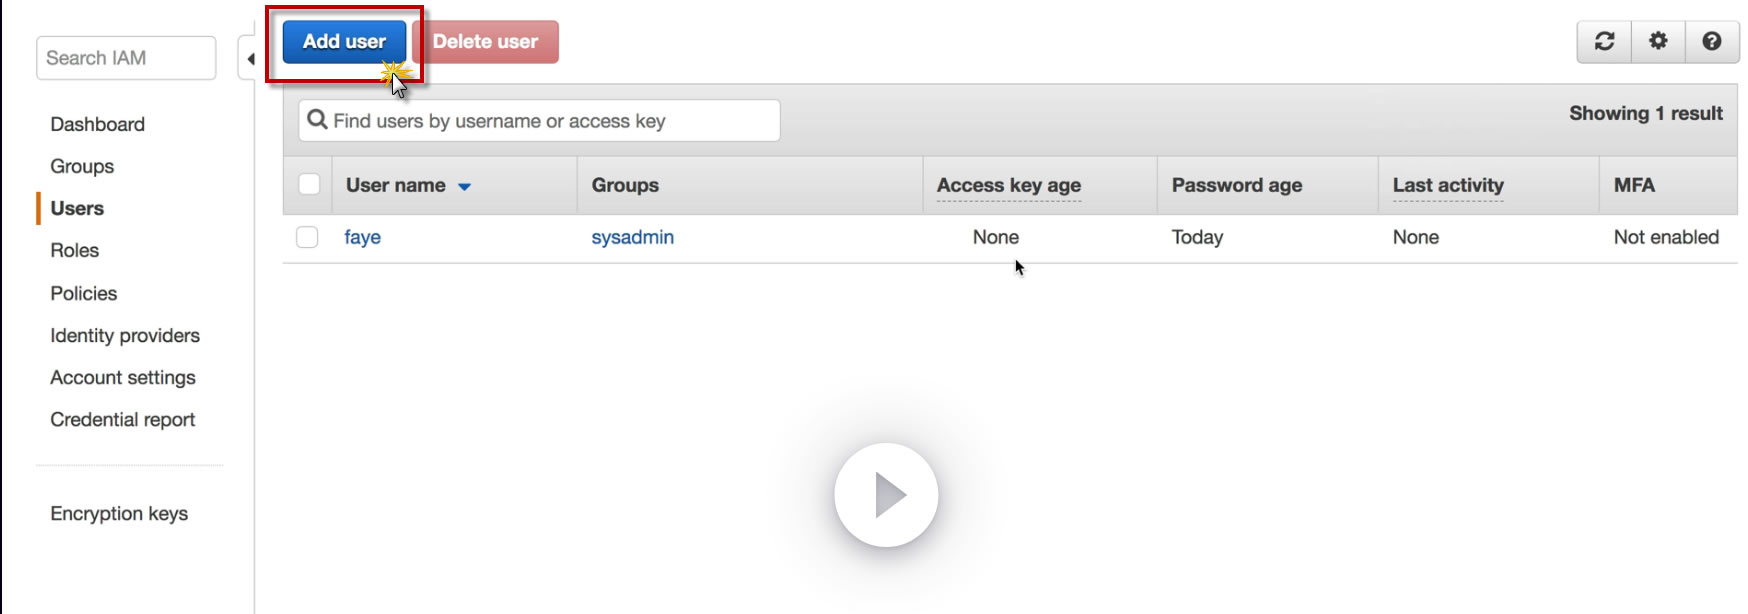Image resolution: width=1748 pixels, height=614 pixels.
Task: Open the Policies section
Action: tap(83, 293)
